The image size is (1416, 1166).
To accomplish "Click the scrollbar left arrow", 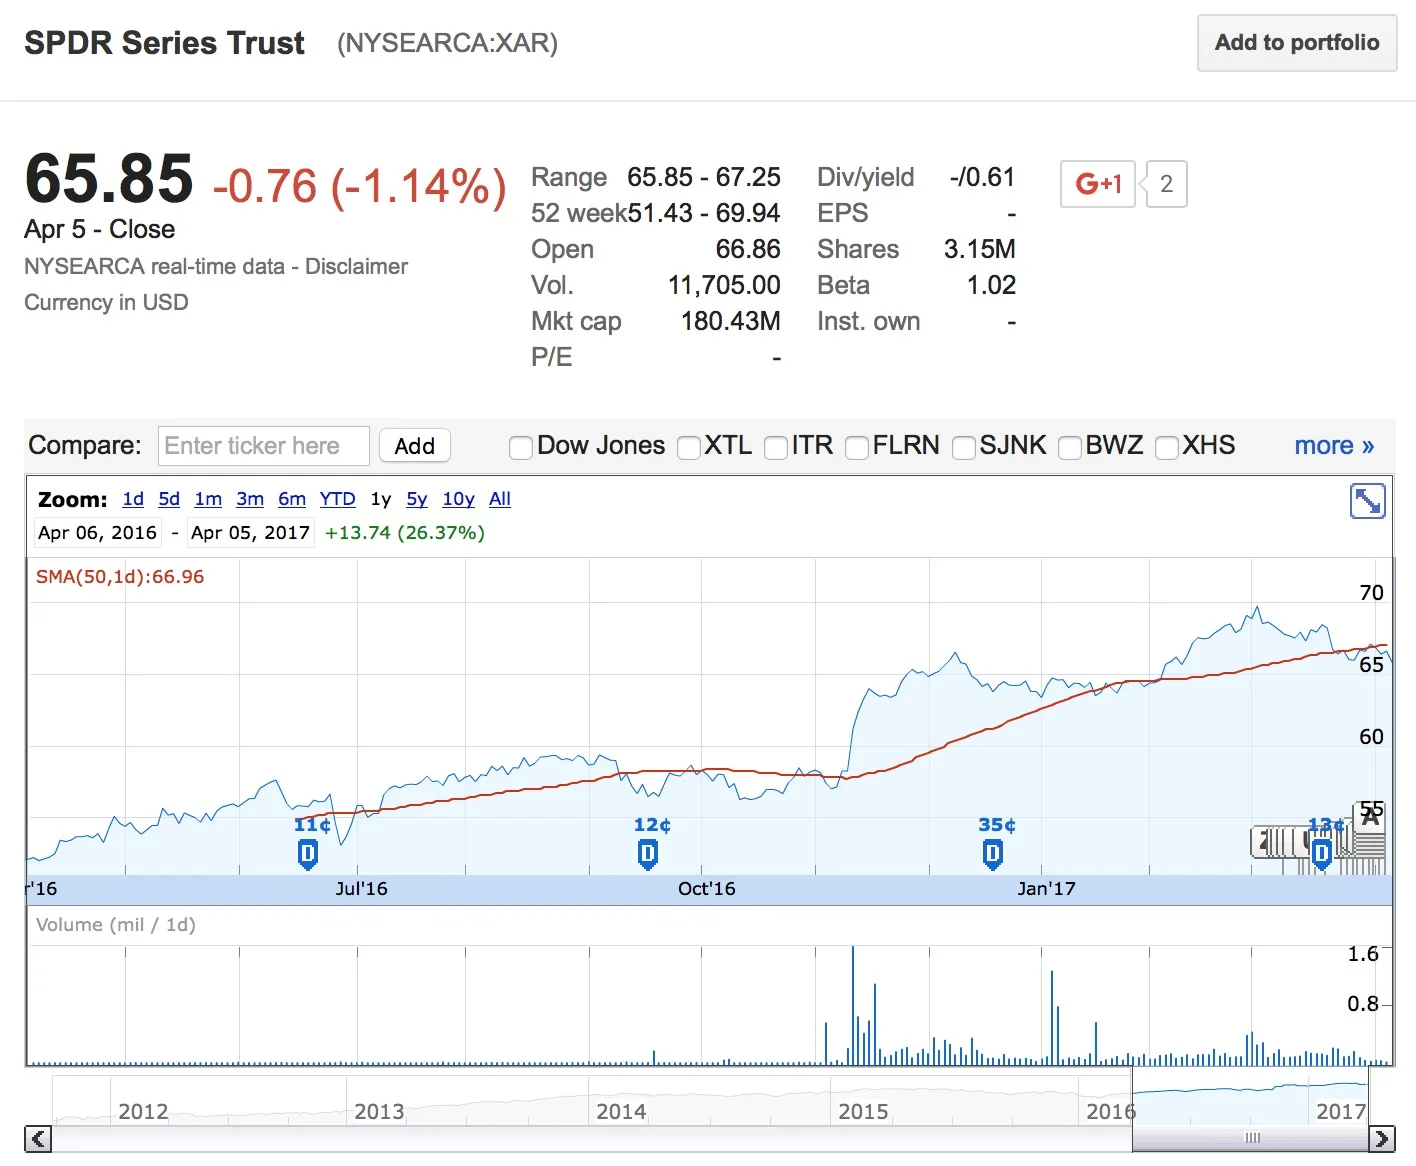I will click(38, 1139).
